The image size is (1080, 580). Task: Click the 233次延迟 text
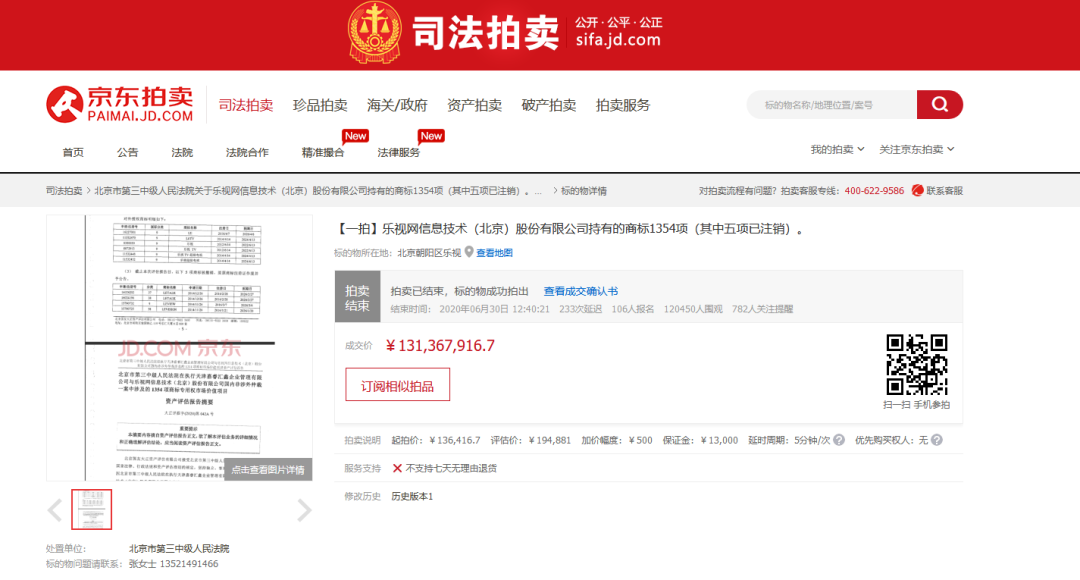pos(581,309)
